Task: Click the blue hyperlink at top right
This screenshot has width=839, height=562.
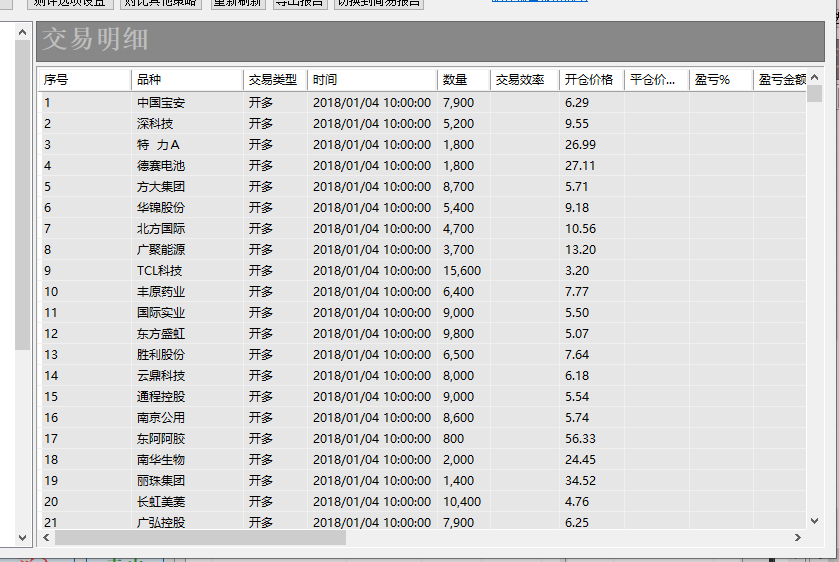Action: pos(540,2)
